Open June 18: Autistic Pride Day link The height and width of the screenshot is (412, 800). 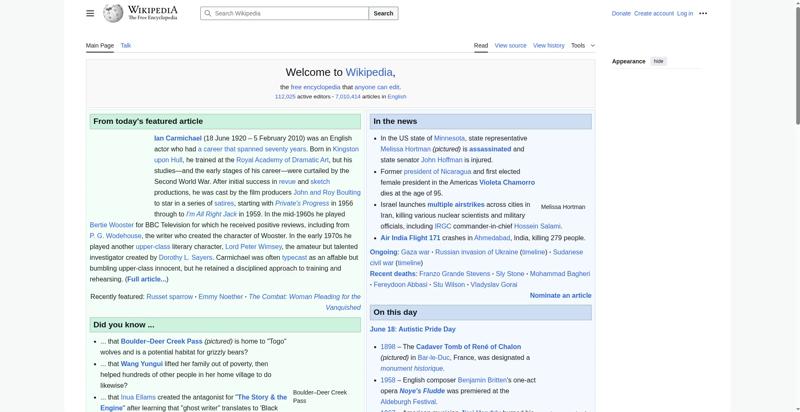(x=413, y=329)
